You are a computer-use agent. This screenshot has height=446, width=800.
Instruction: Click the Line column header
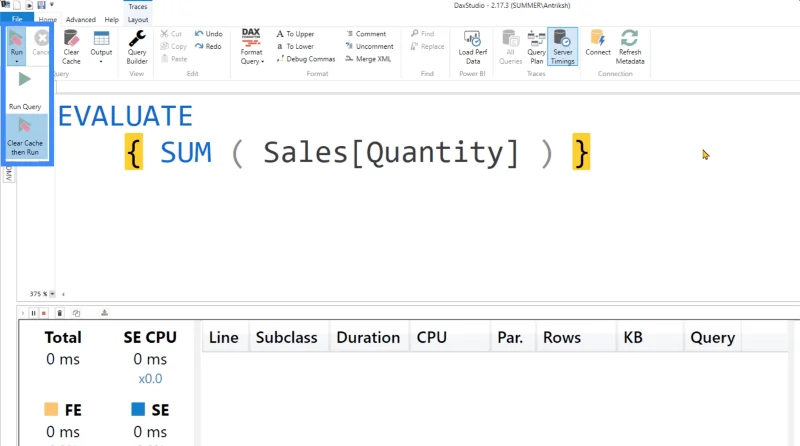224,337
